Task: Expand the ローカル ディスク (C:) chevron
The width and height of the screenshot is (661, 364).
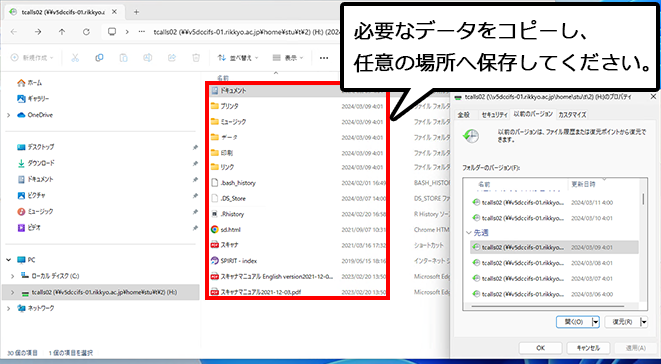Action: [12, 276]
